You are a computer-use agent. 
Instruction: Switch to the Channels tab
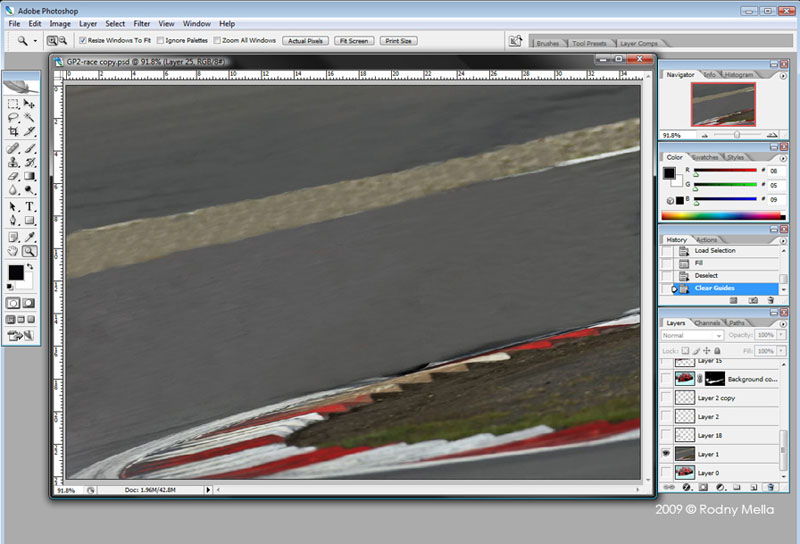[x=707, y=323]
